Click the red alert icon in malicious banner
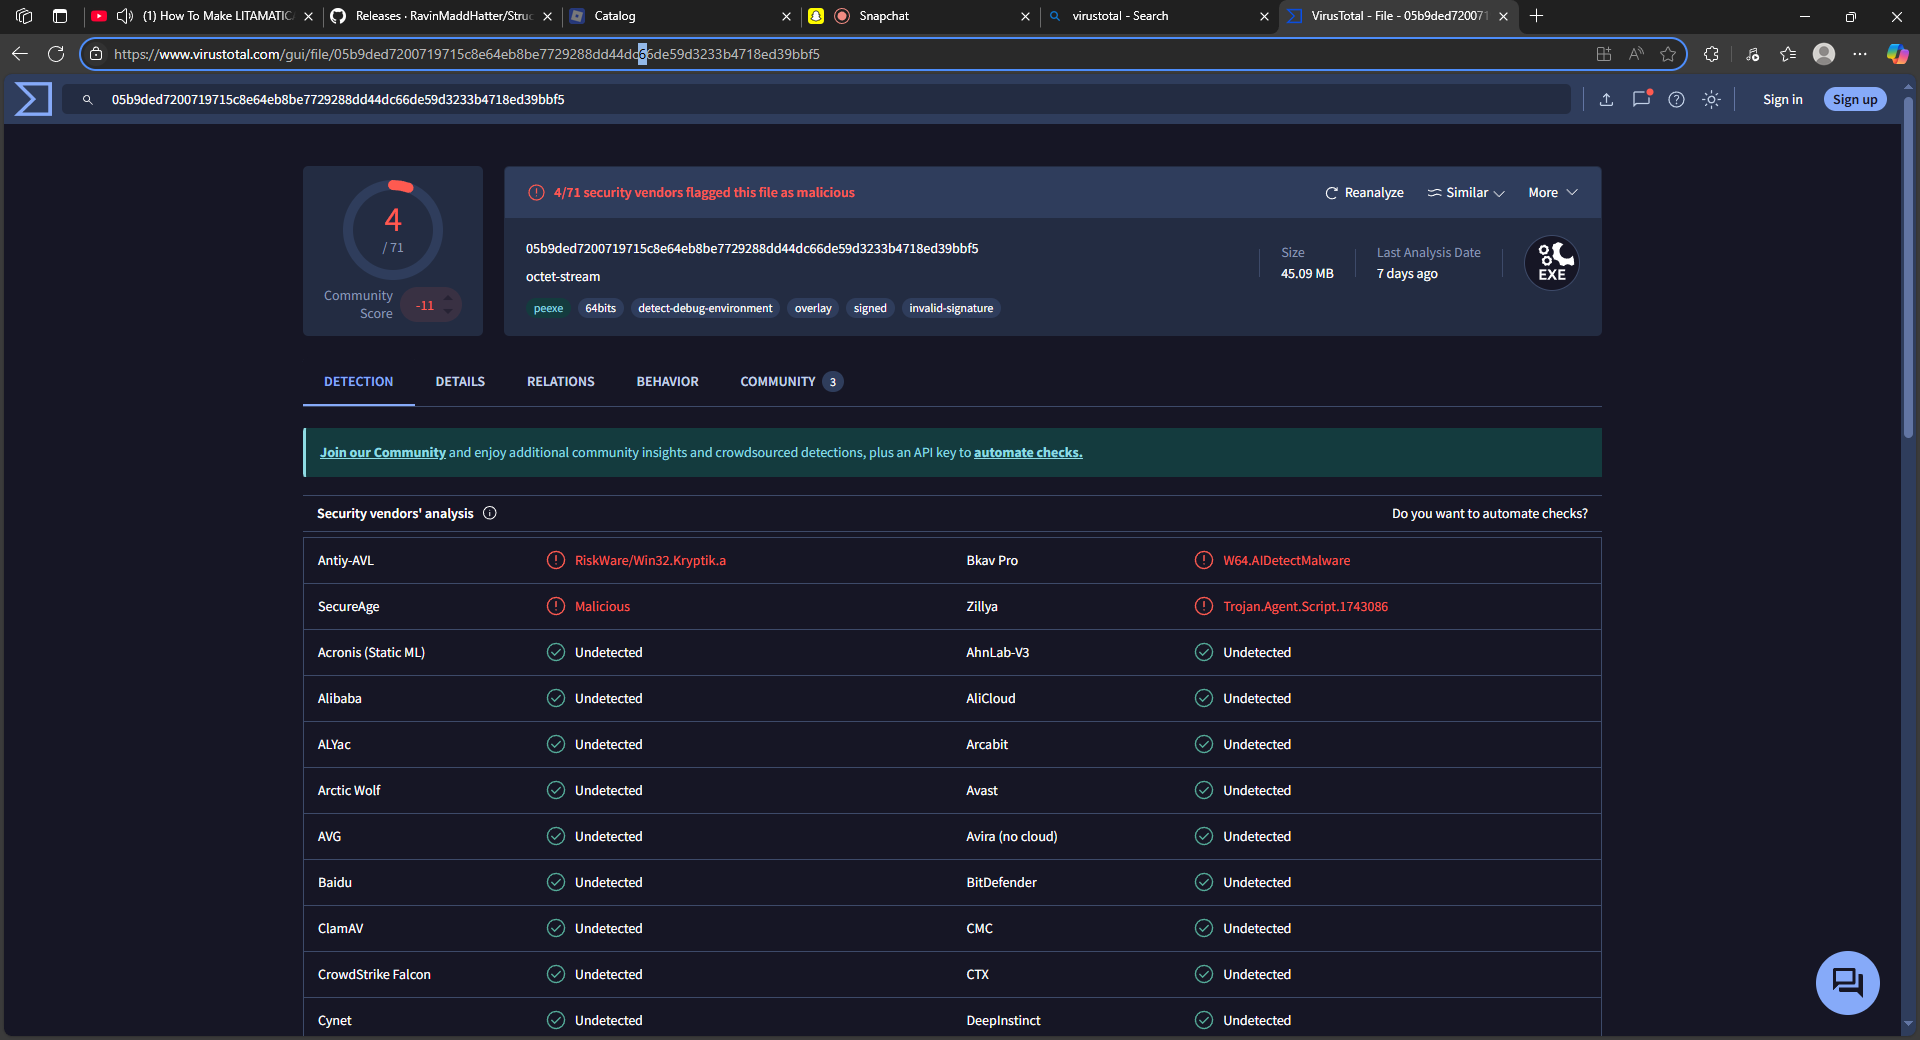Image resolution: width=1920 pixels, height=1040 pixels. pos(536,192)
